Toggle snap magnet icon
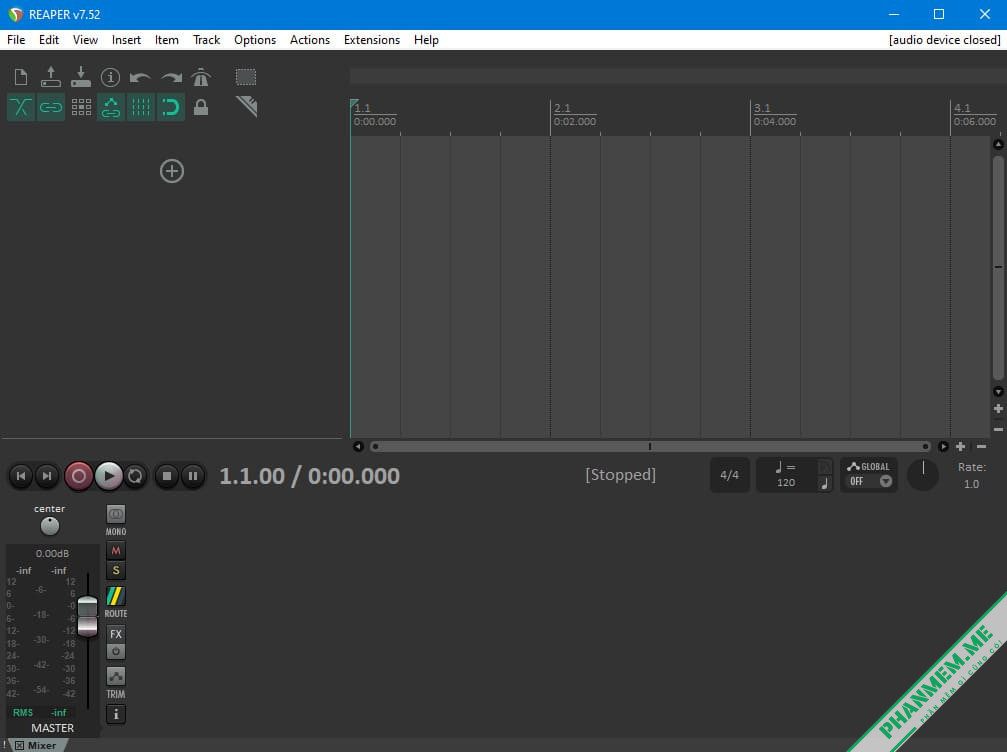The image size is (1007, 752). (x=171, y=107)
